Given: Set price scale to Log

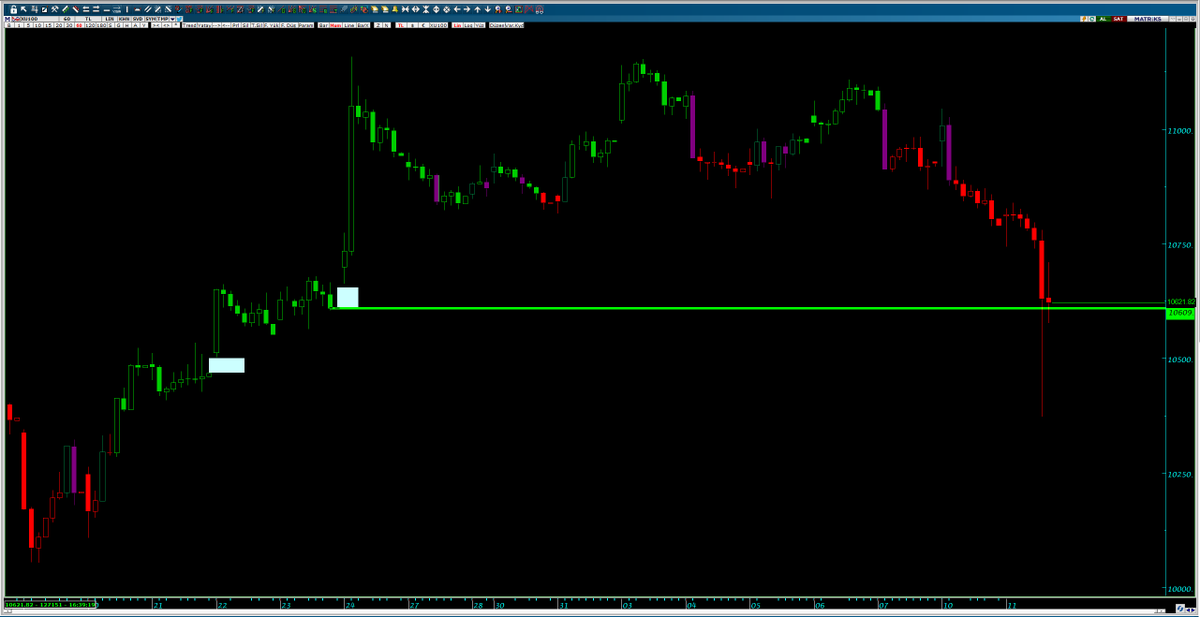Looking at the screenshot, I should (x=469, y=25).
